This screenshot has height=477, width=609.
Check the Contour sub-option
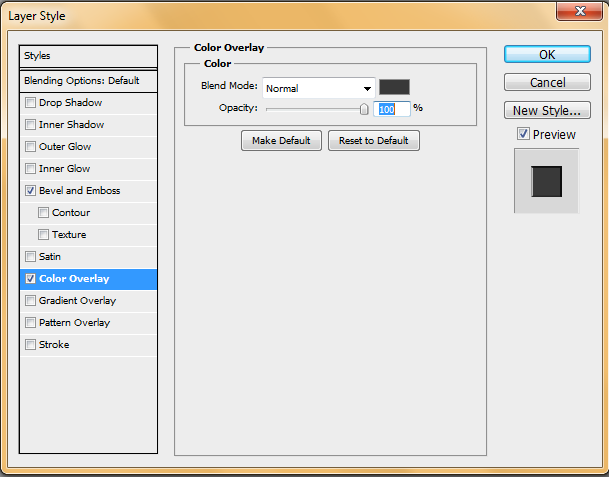43,213
